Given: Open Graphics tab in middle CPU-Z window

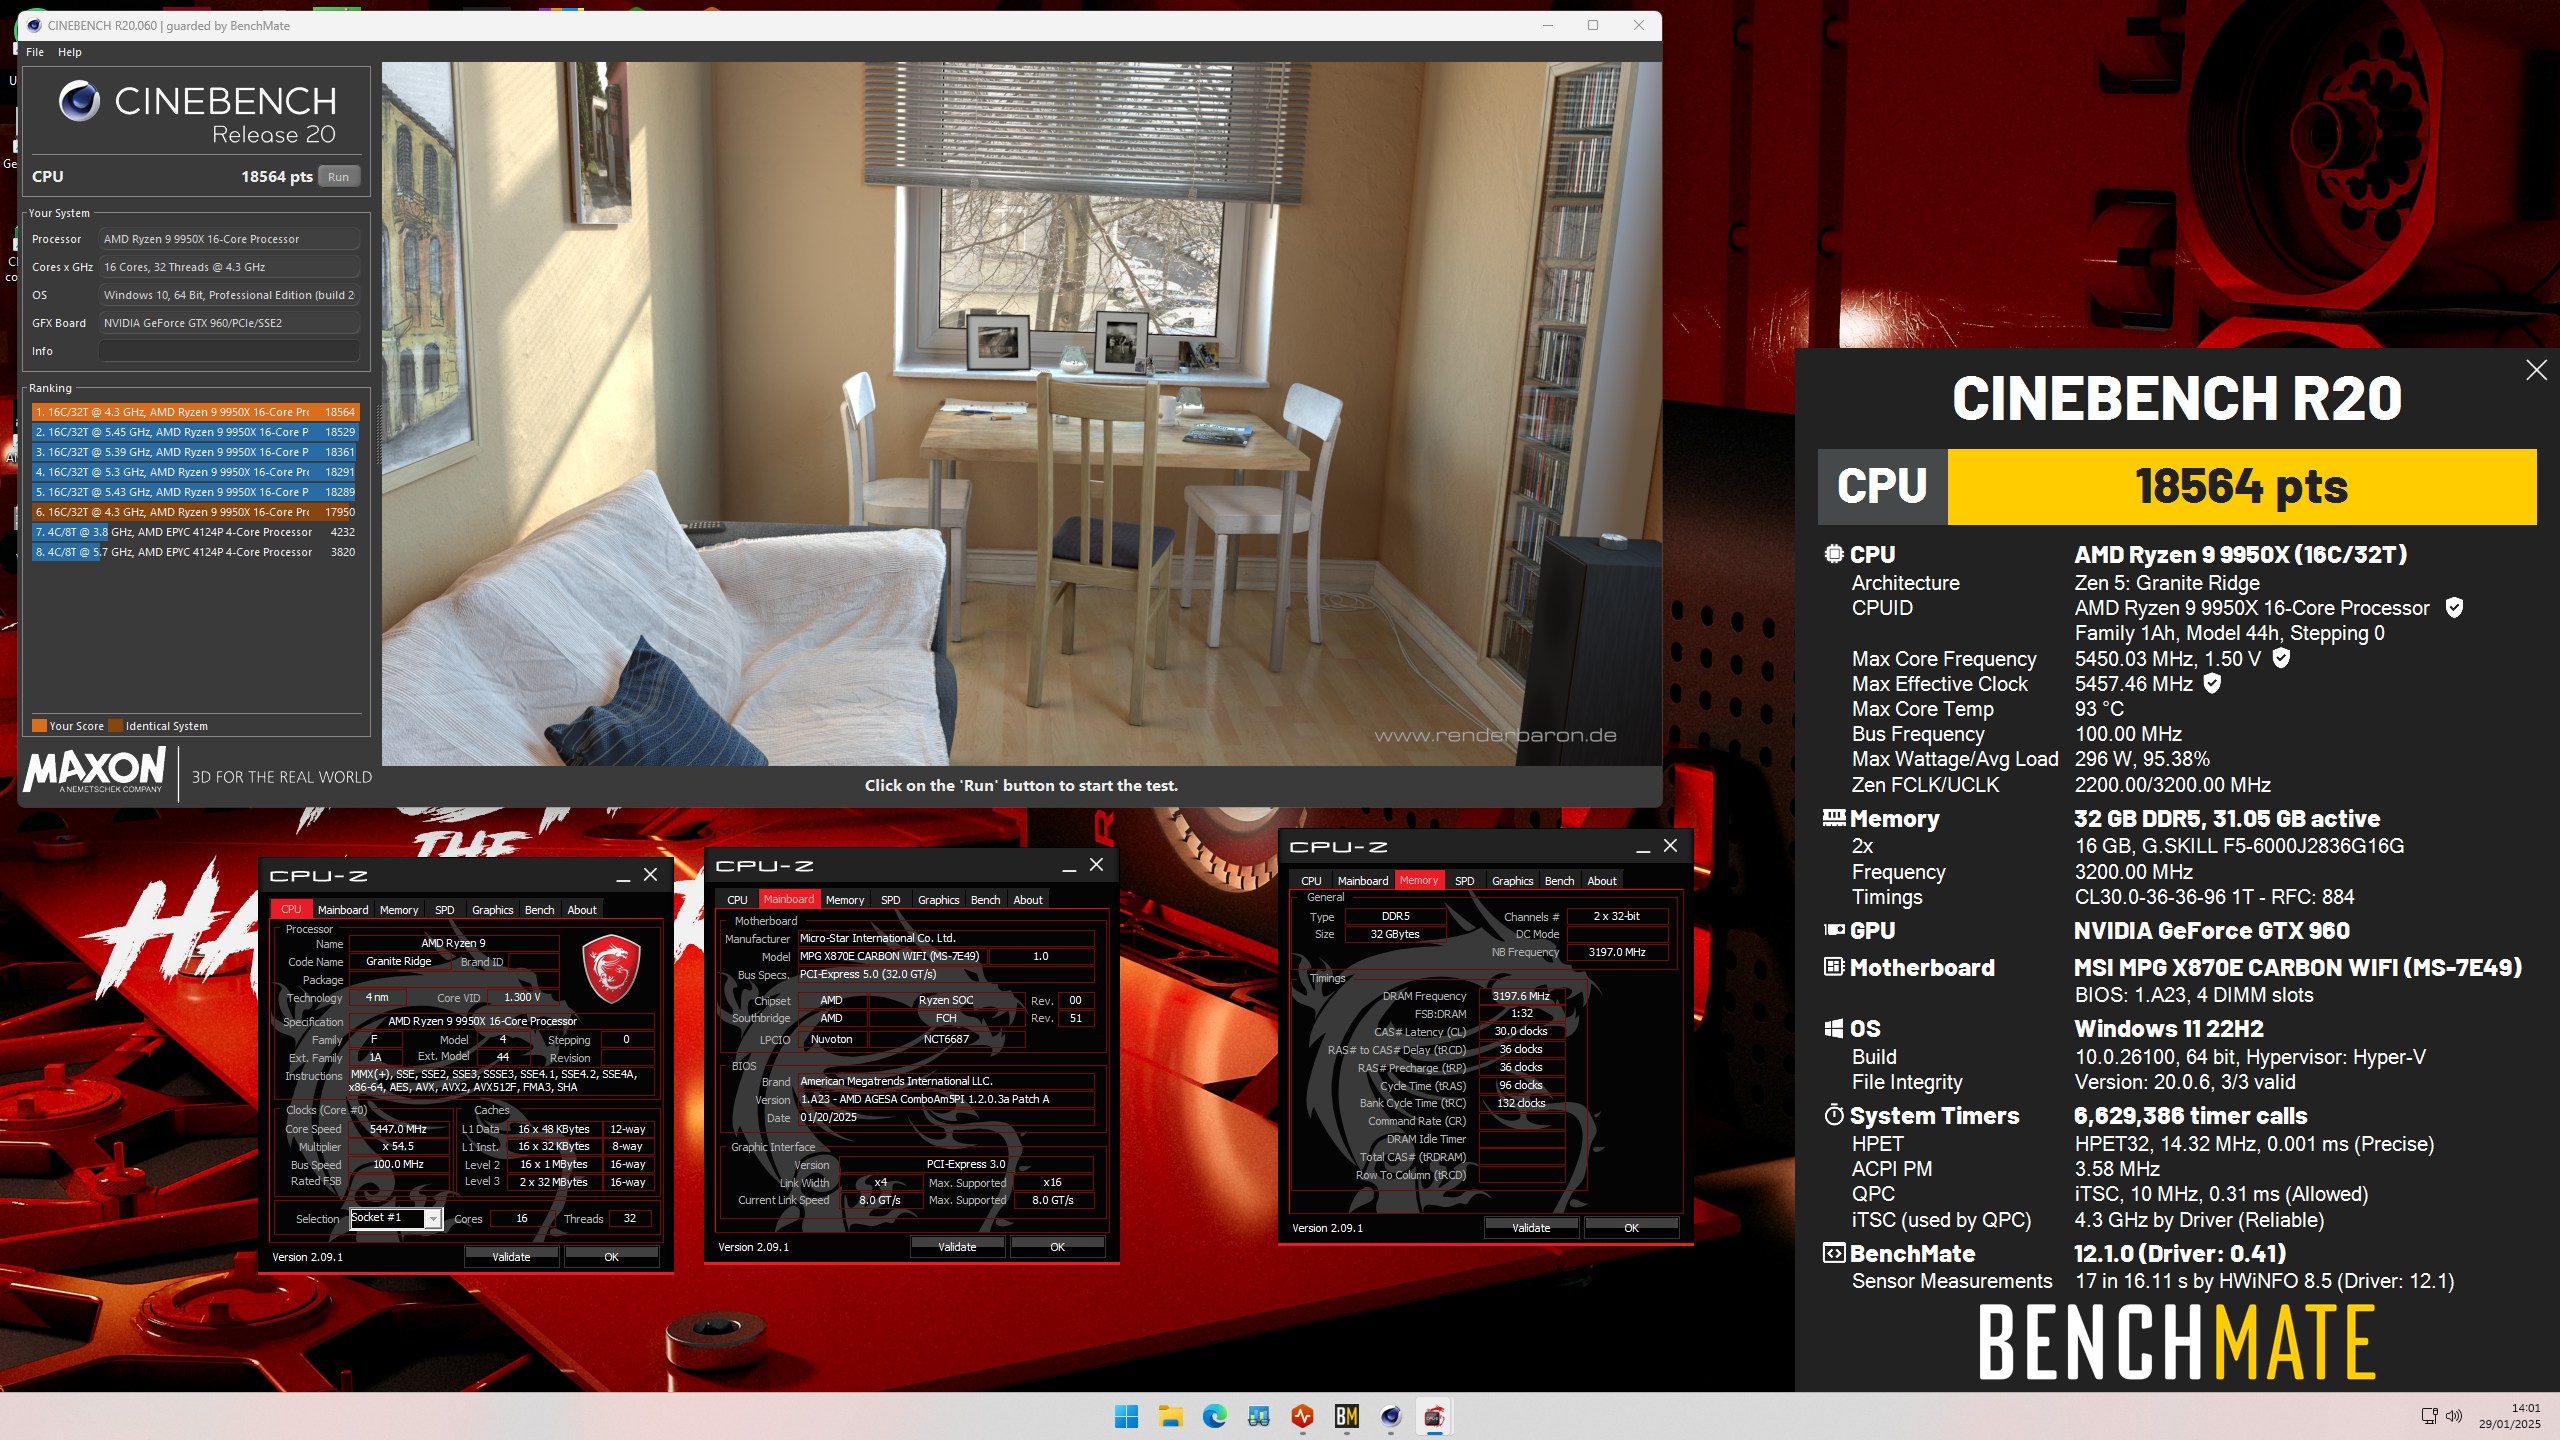Looking at the screenshot, I should click(938, 900).
